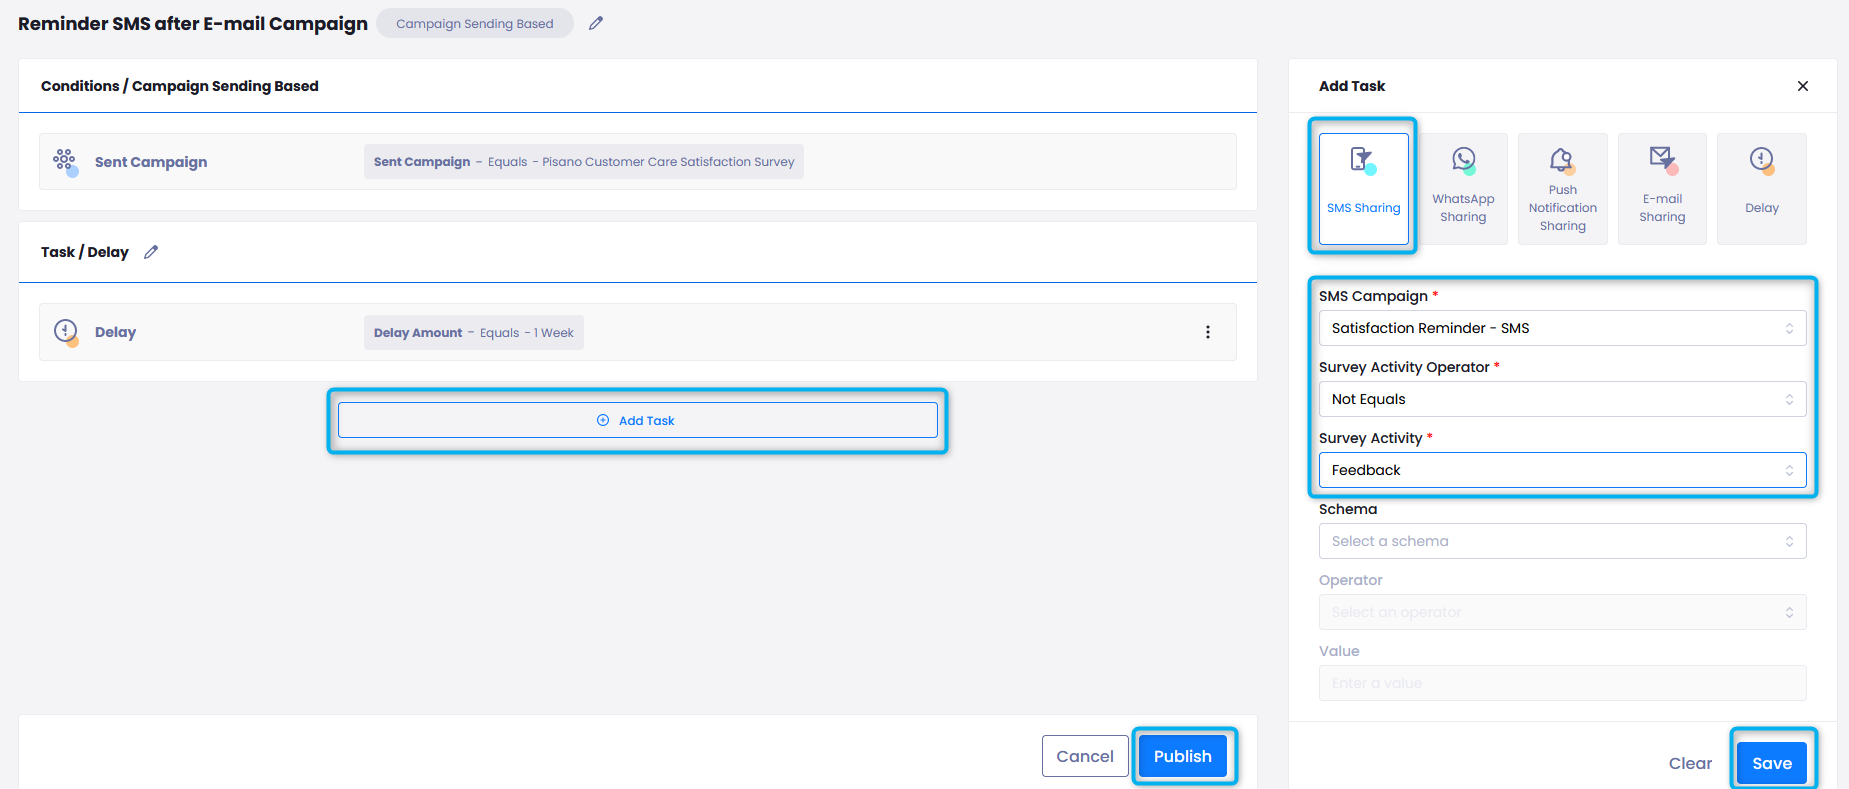The height and width of the screenshot is (789, 1849).
Task: Edit the Task / Delay section name
Action: [151, 252]
